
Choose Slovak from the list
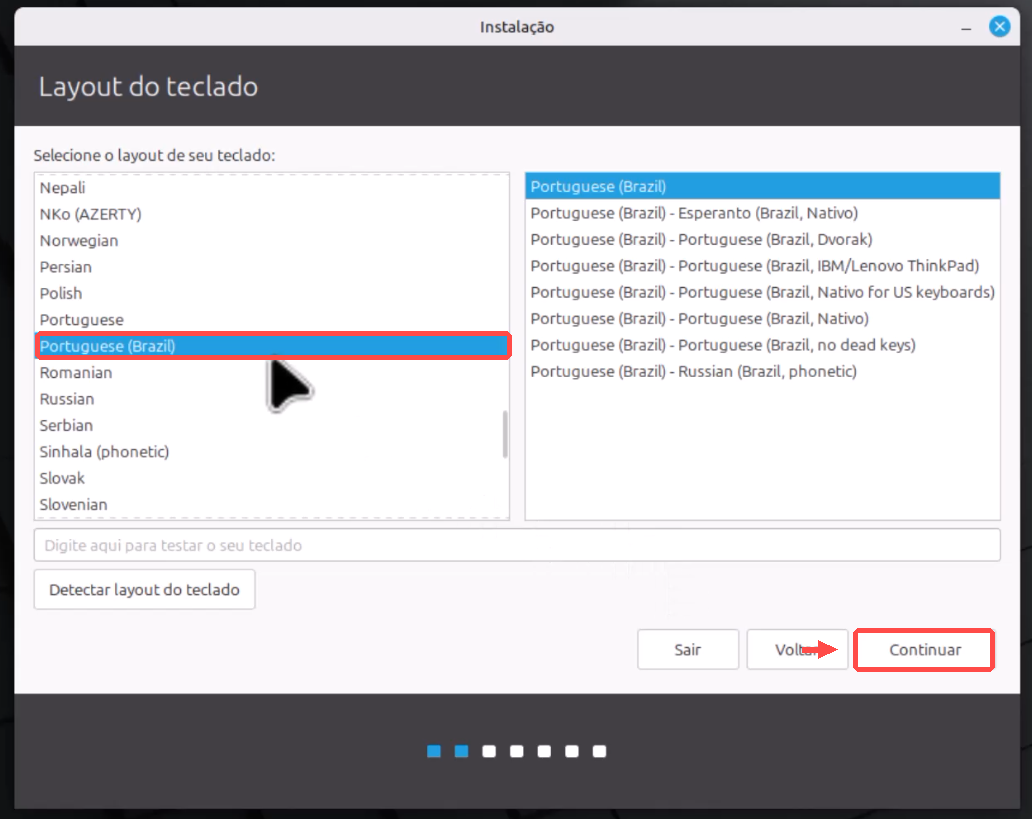point(272,478)
